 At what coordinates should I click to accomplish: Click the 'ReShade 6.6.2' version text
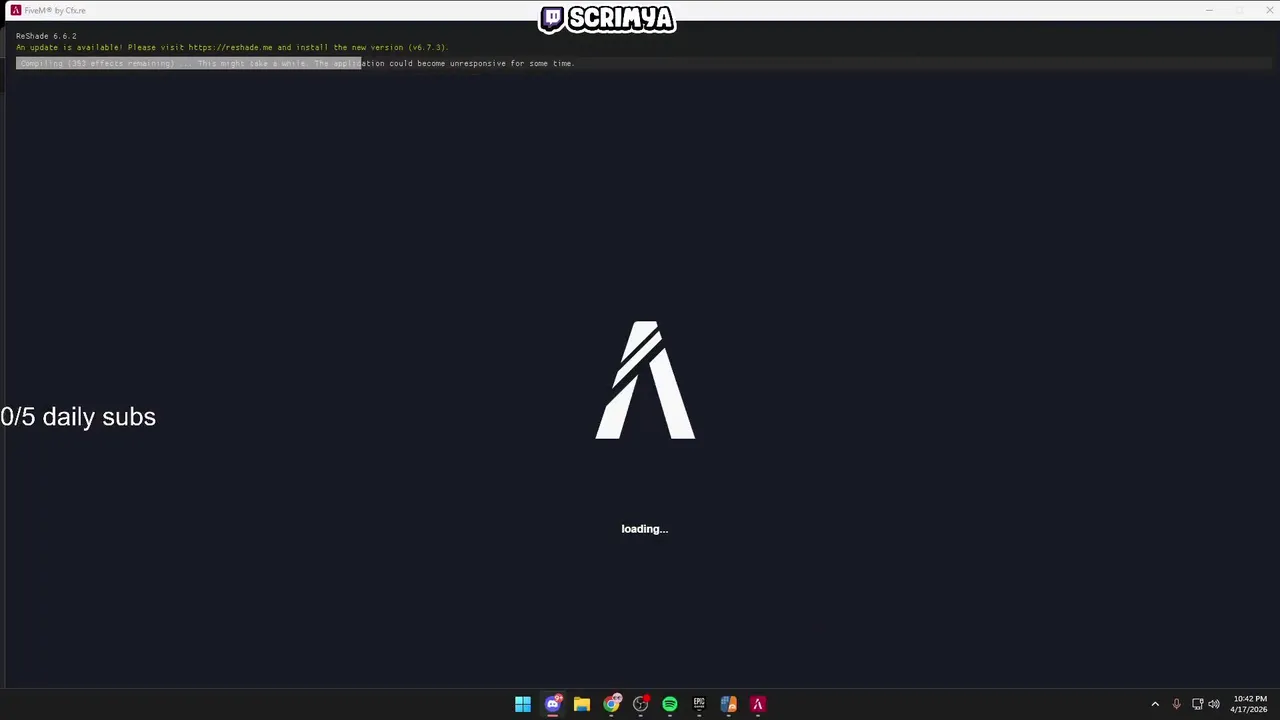[x=46, y=36]
